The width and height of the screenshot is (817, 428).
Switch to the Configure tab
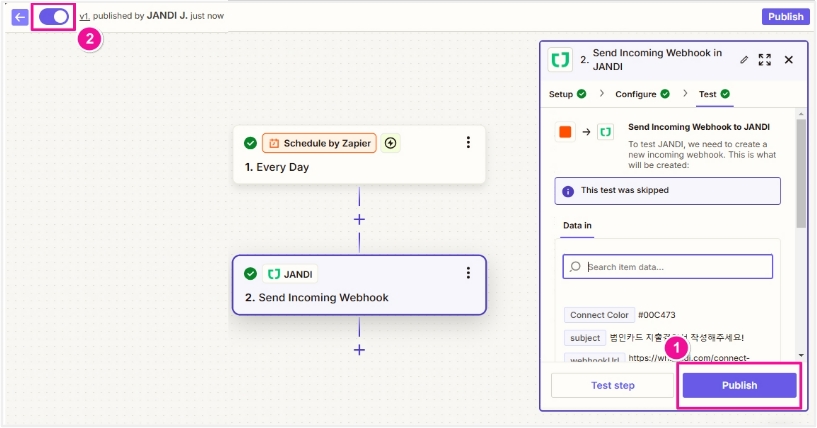642,94
